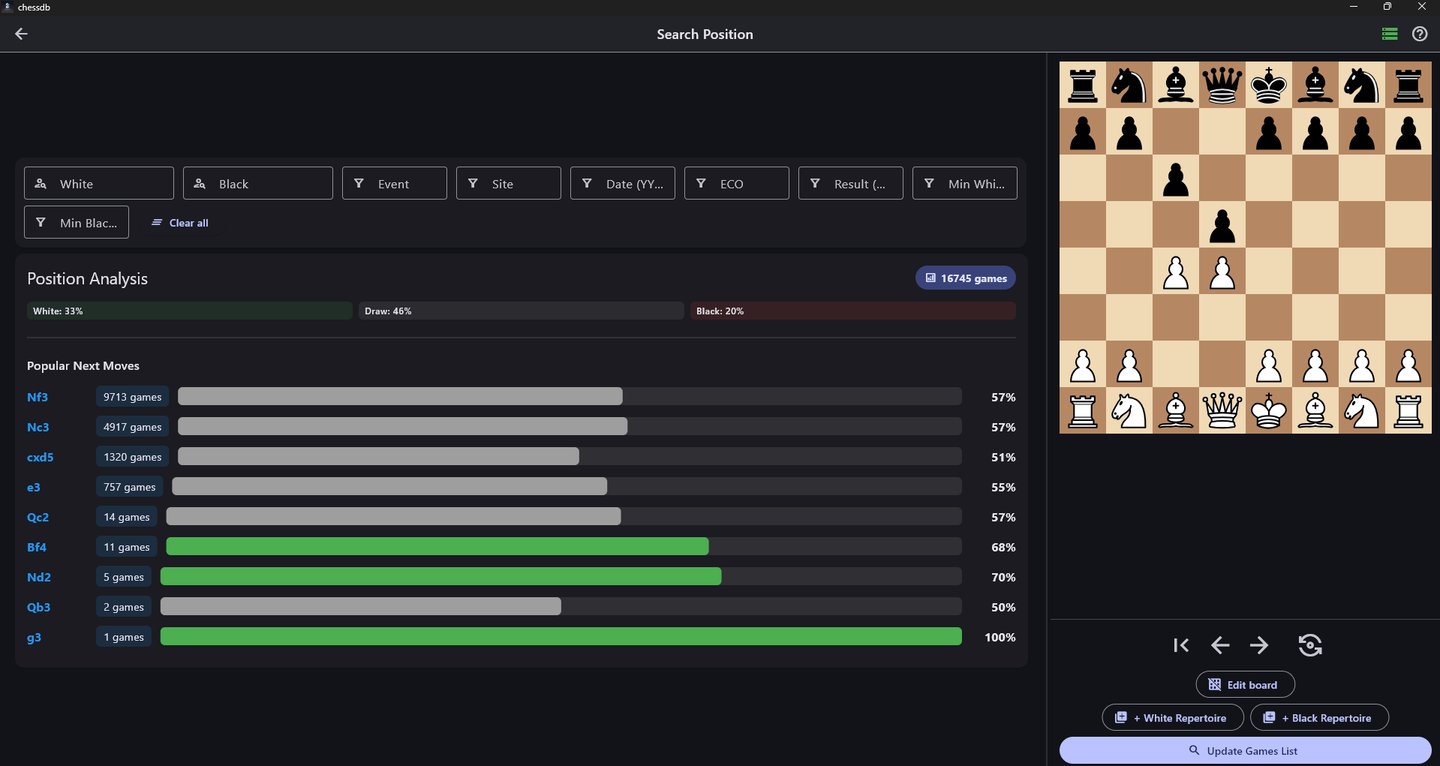Click the 9713 games badge
This screenshot has height=766, width=1440.
coord(133,397)
